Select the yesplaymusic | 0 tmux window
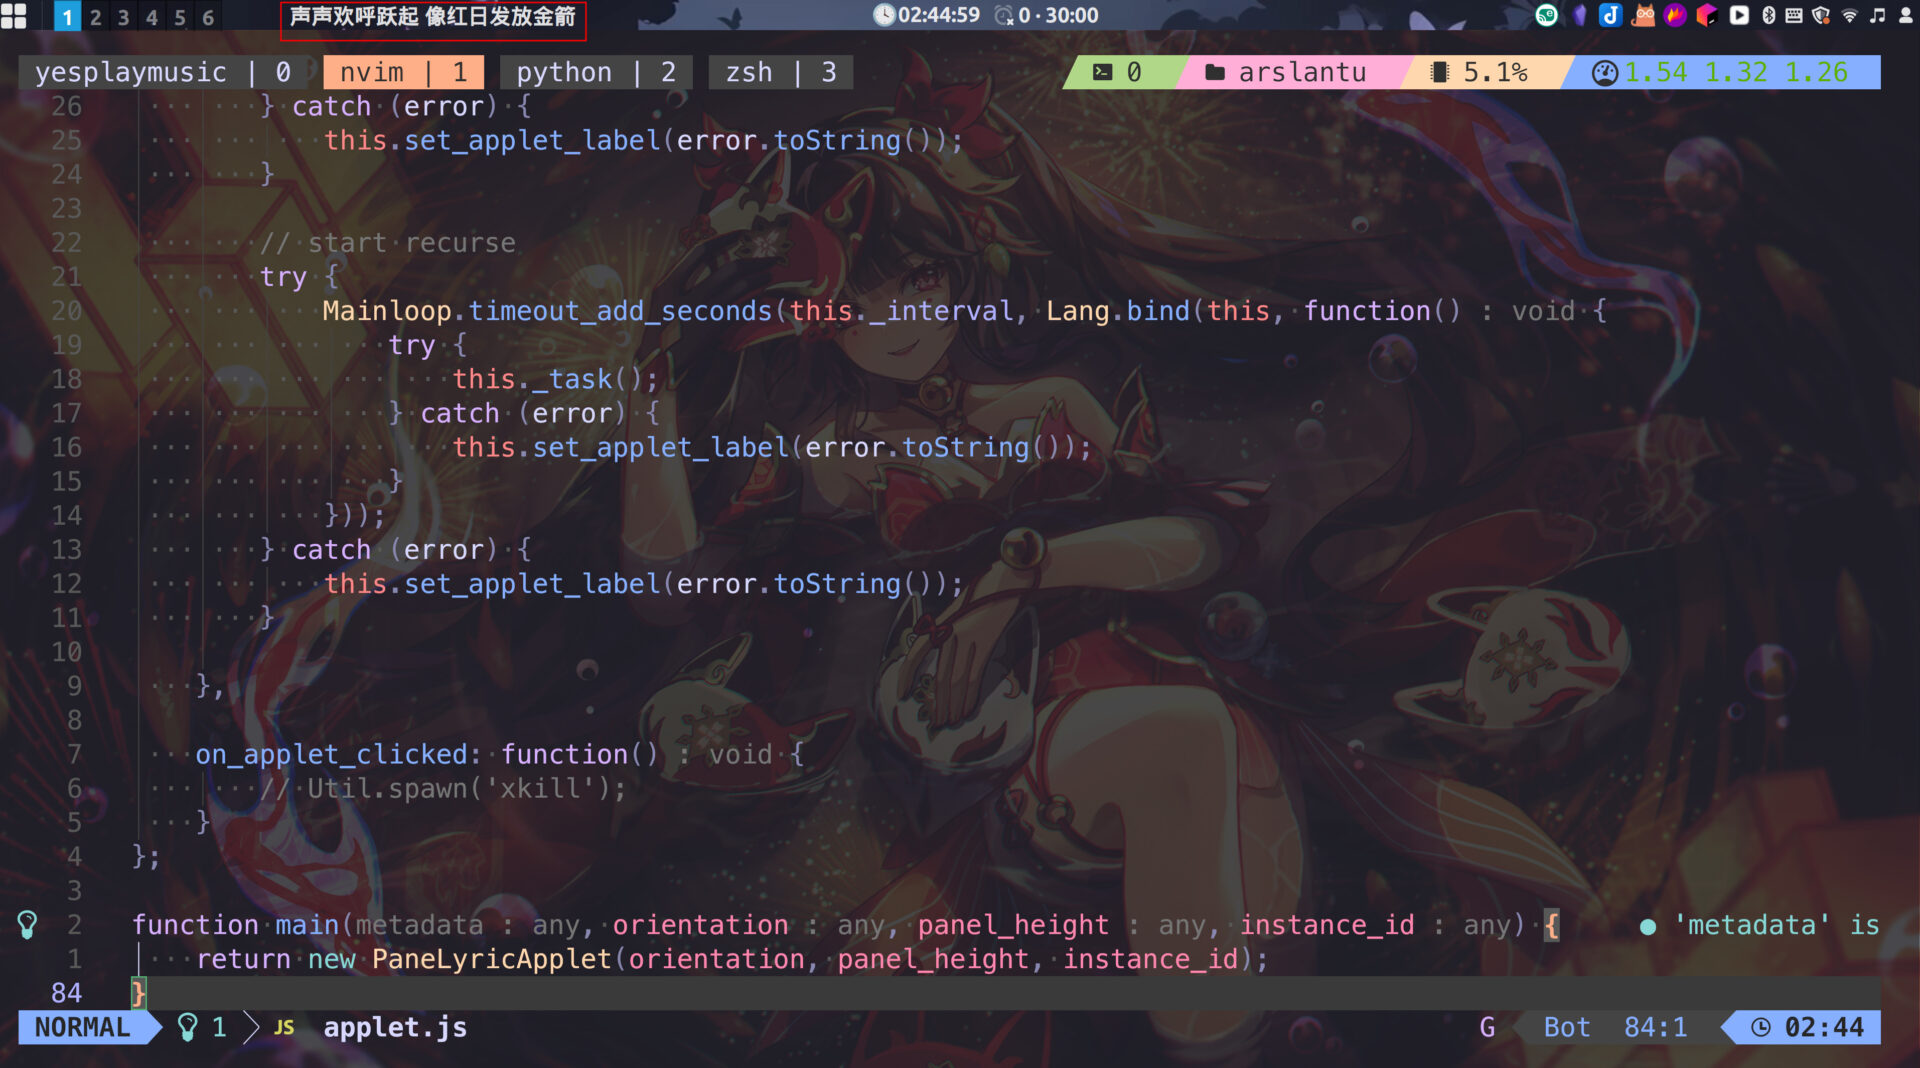 163,72
